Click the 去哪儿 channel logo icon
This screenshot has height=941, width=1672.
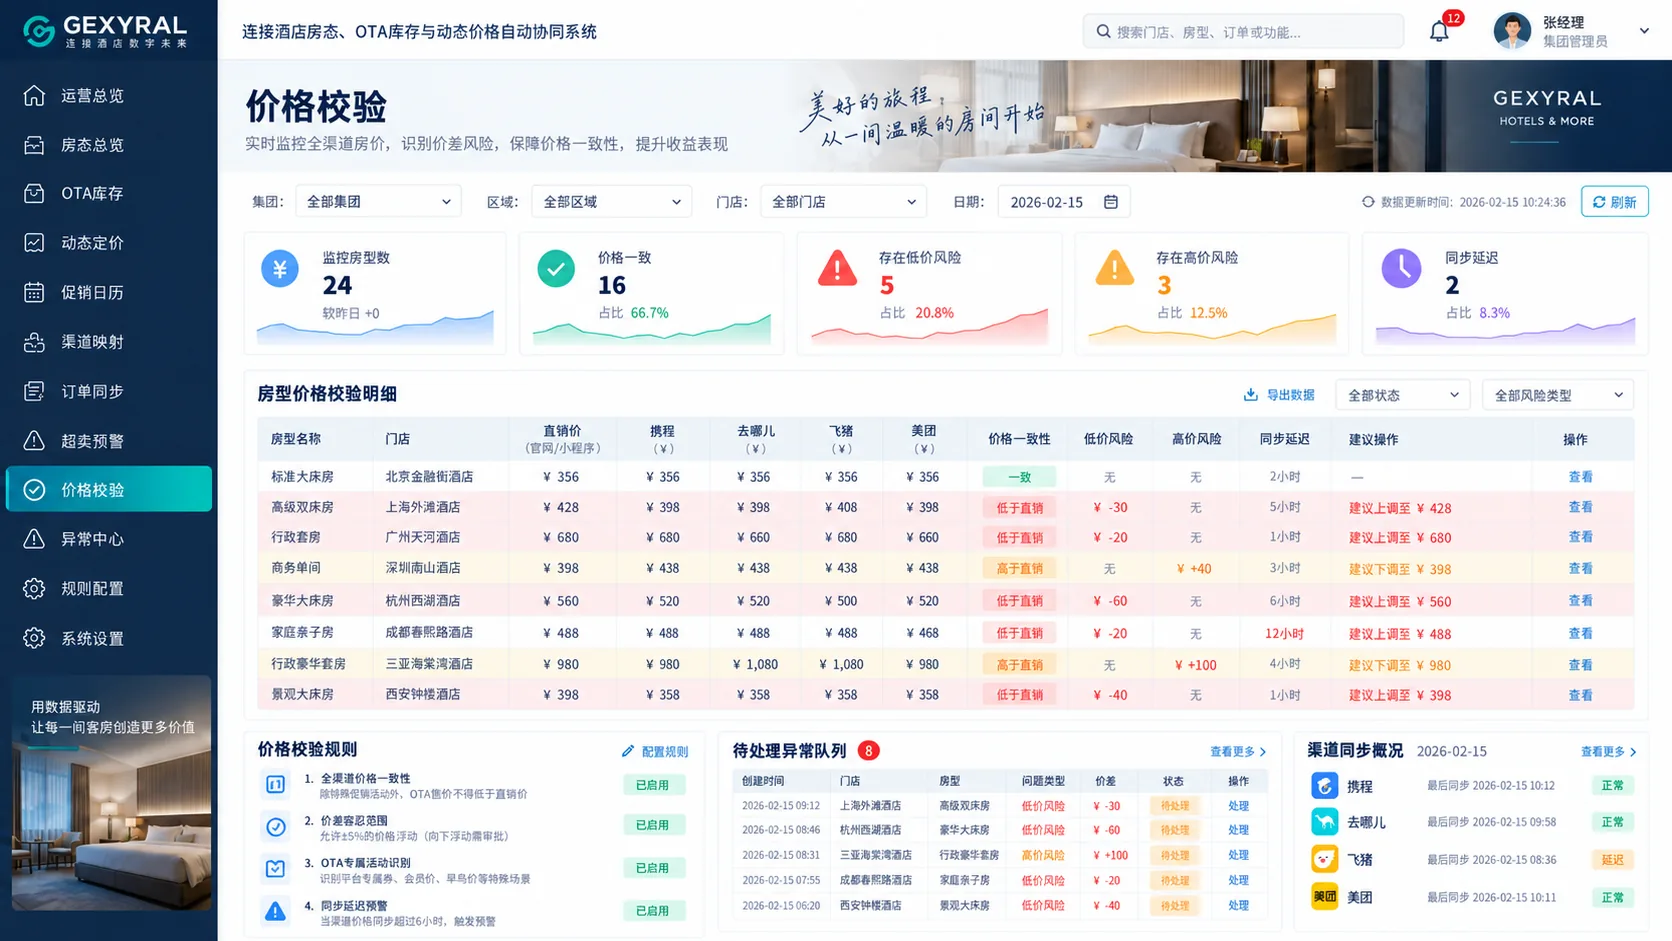point(1324,822)
